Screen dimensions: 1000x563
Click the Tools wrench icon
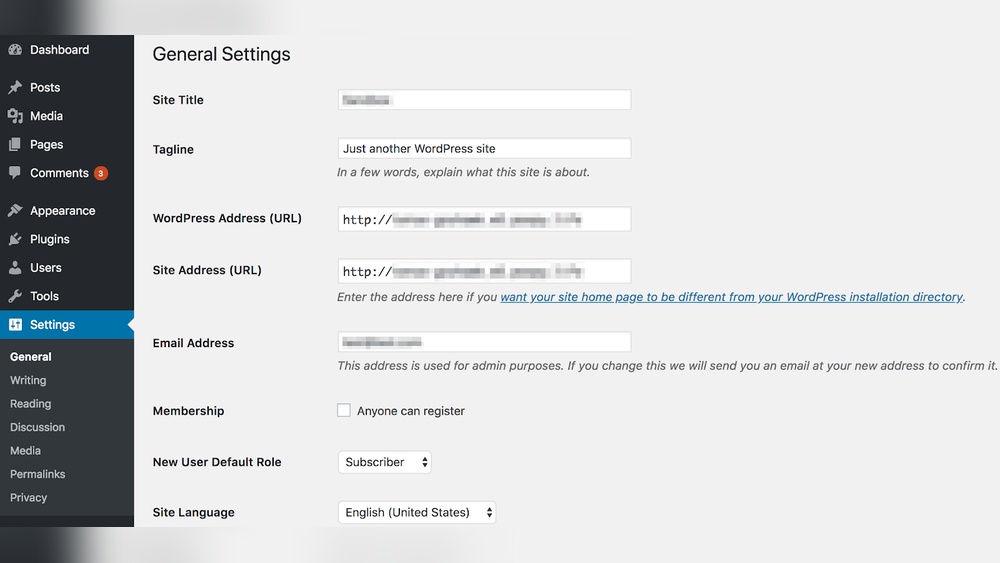15,296
